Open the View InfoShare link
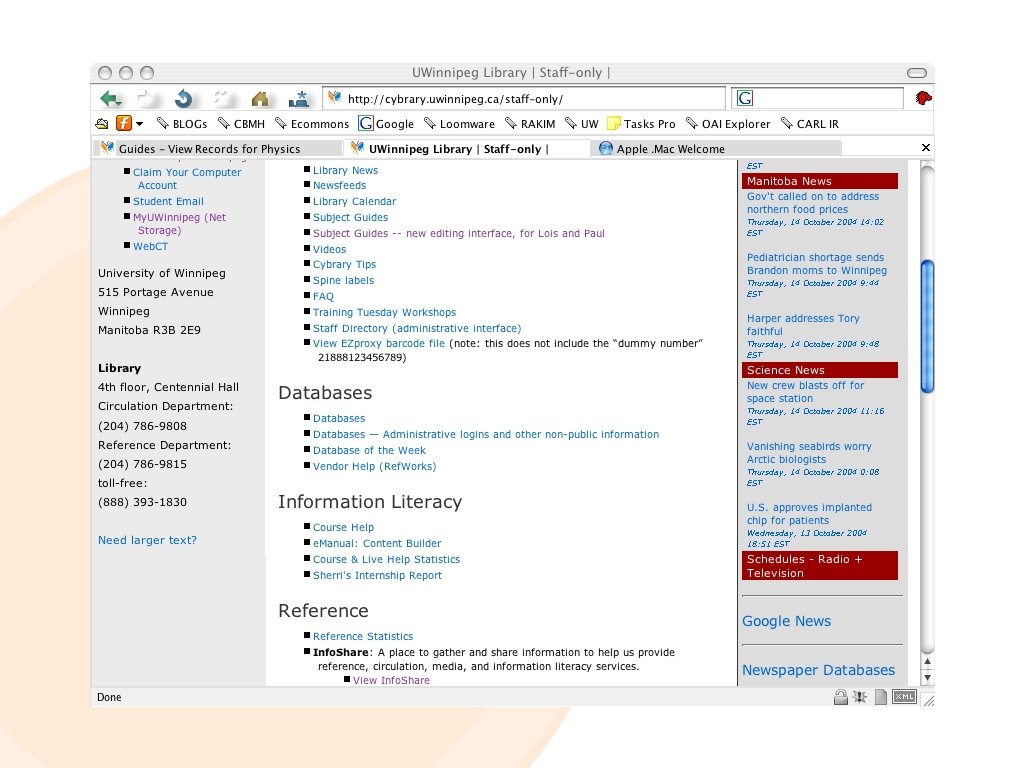The width and height of the screenshot is (1024, 768). (x=391, y=680)
